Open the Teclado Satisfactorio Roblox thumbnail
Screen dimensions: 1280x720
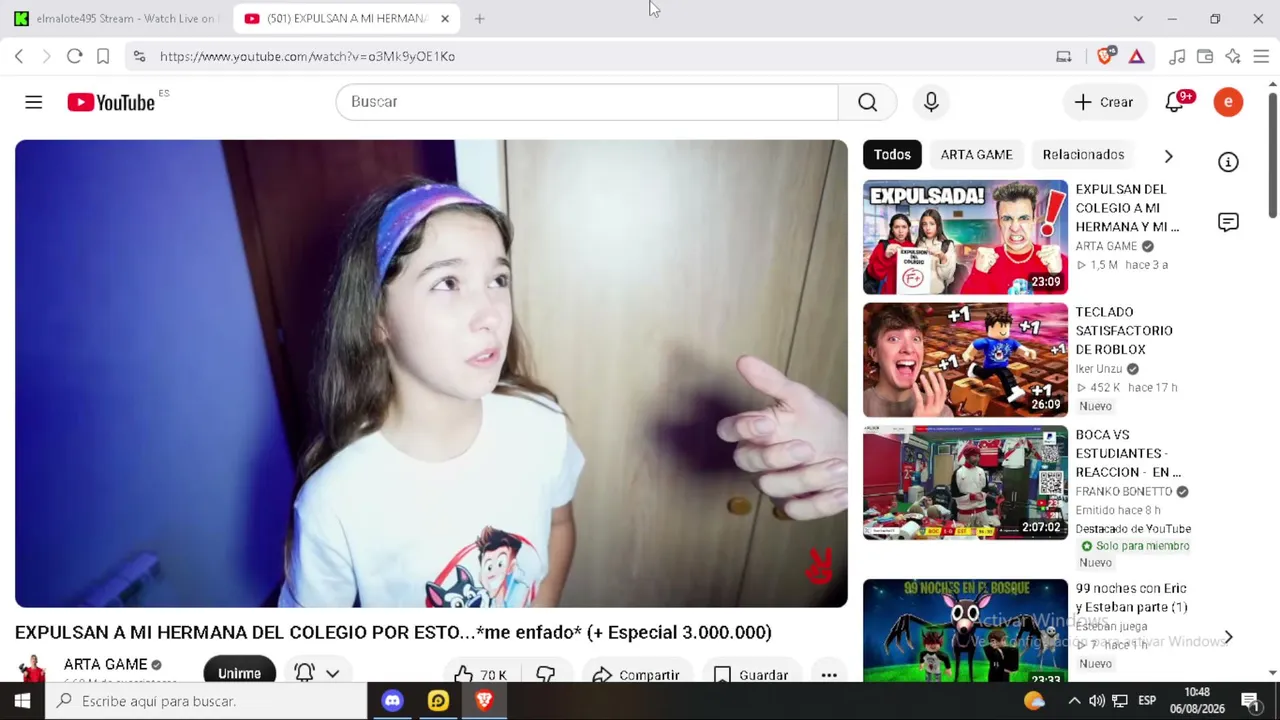(965, 360)
